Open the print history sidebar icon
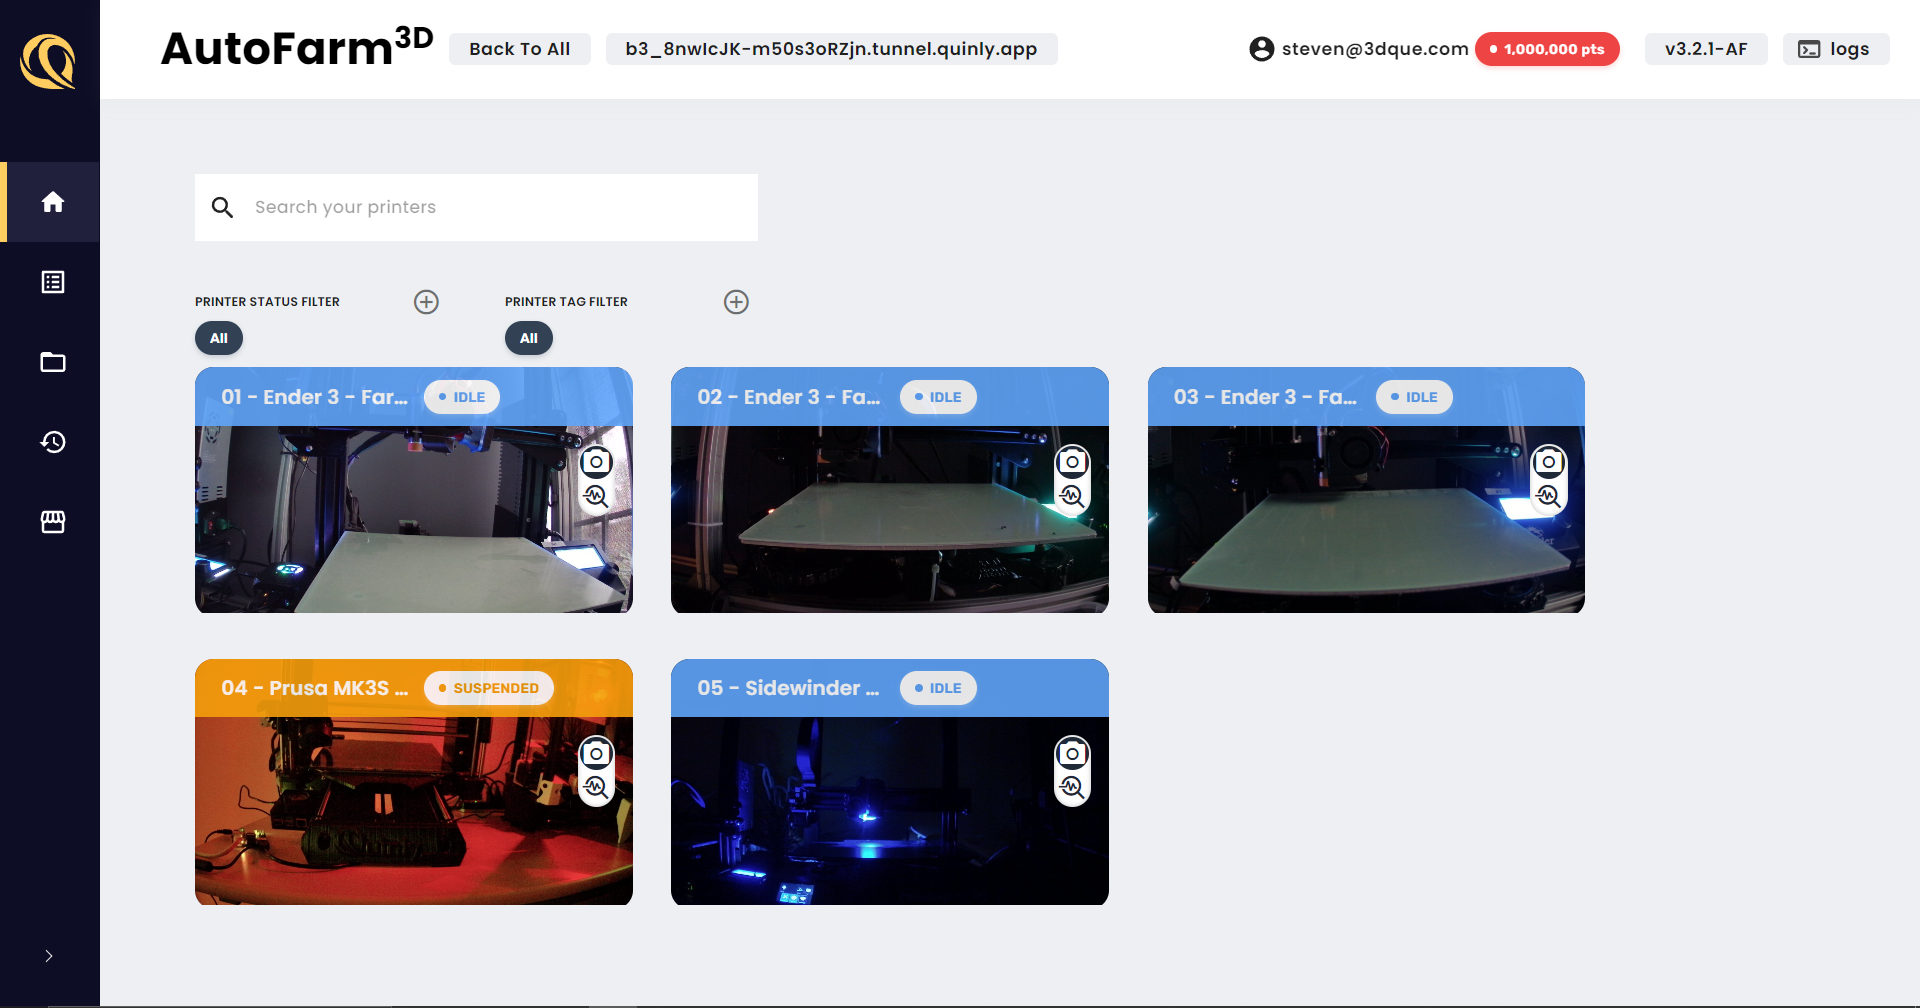The image size is (1920, 1008). [53, 442]
